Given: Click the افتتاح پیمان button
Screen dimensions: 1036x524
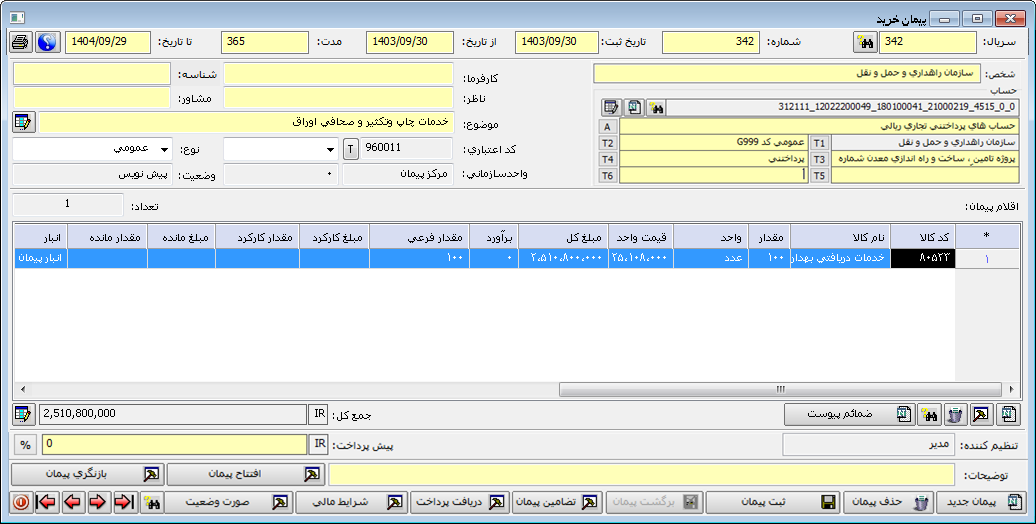Looking at the screenshot, I should 246,474.
